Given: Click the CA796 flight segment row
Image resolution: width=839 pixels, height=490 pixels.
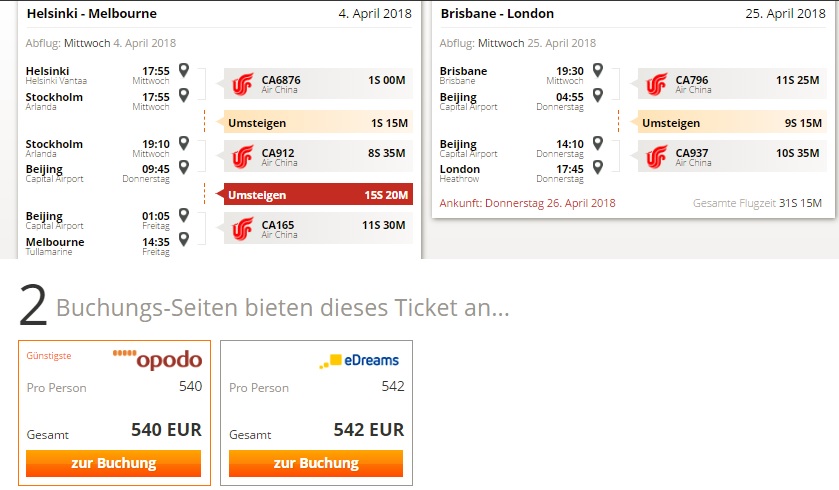Looking at the screenshot, I should [733, 83].
